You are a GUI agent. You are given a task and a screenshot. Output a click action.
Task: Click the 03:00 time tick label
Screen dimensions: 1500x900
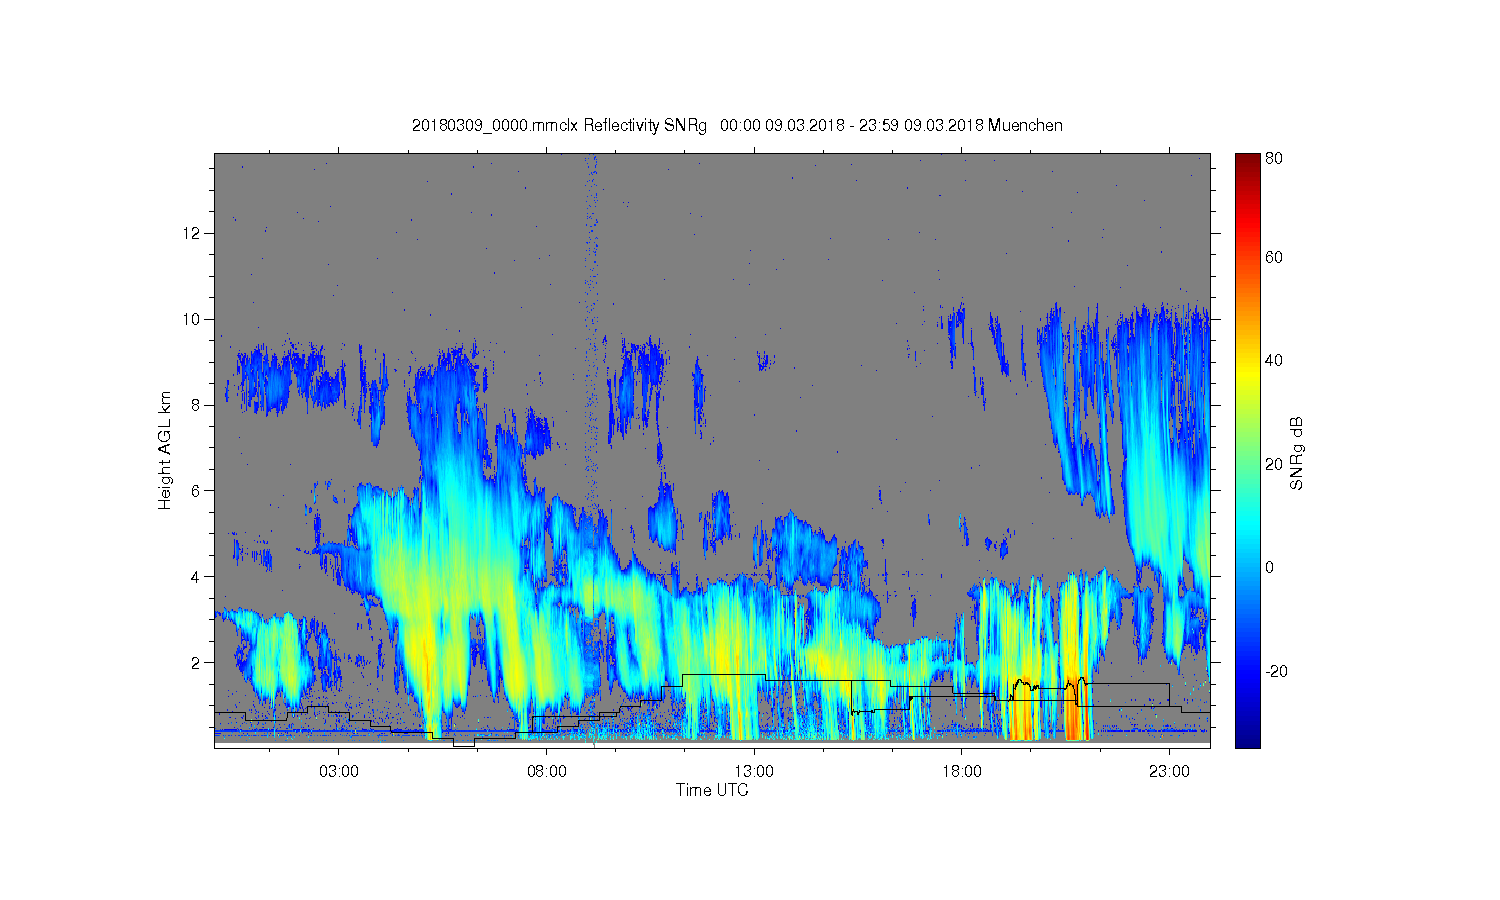click(x=338, y=772)
